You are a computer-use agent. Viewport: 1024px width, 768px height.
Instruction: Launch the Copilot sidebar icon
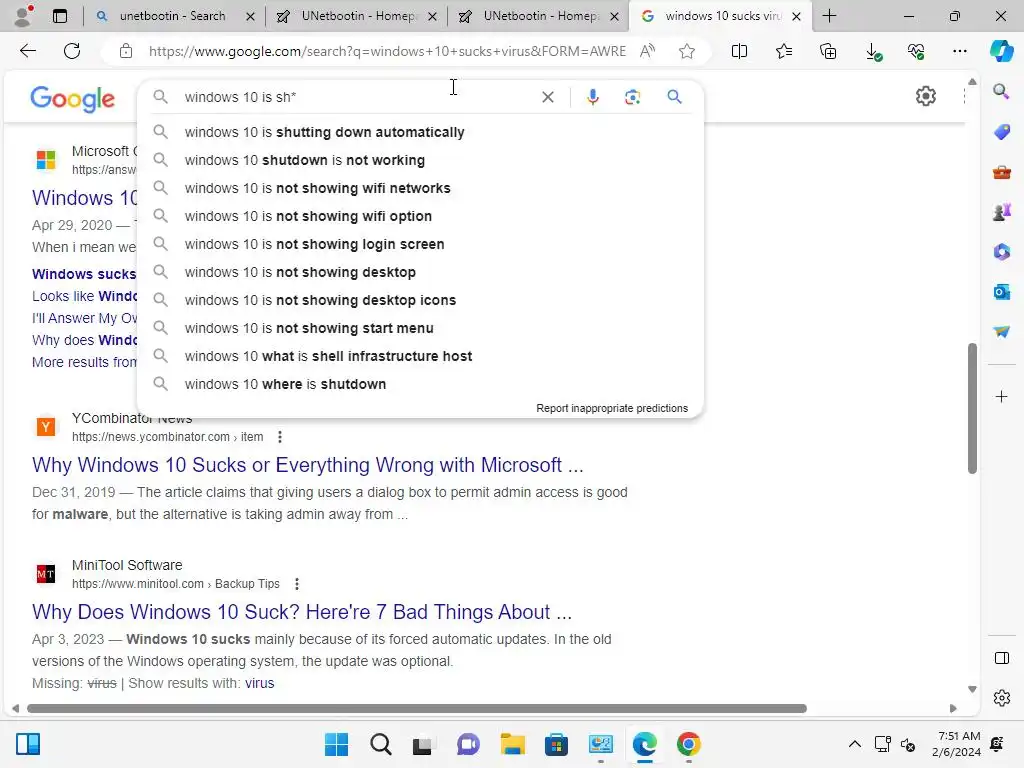point(1001,51)
